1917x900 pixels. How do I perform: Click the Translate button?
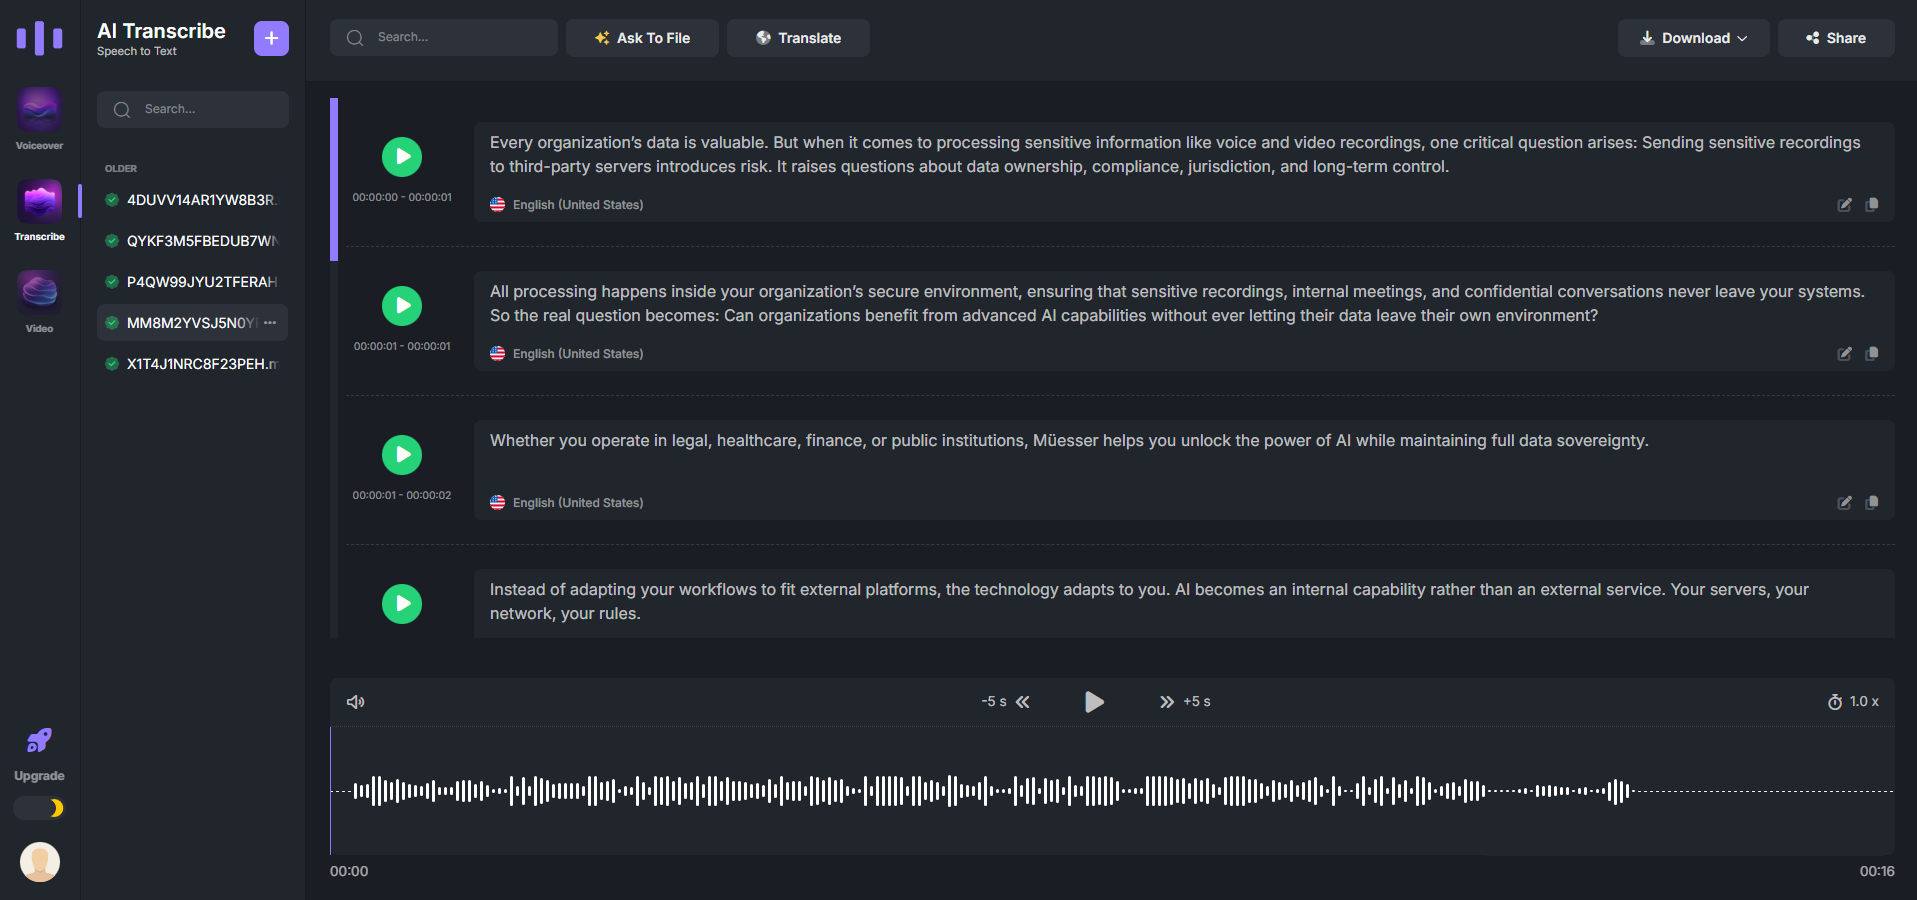[x=798, y=38]
